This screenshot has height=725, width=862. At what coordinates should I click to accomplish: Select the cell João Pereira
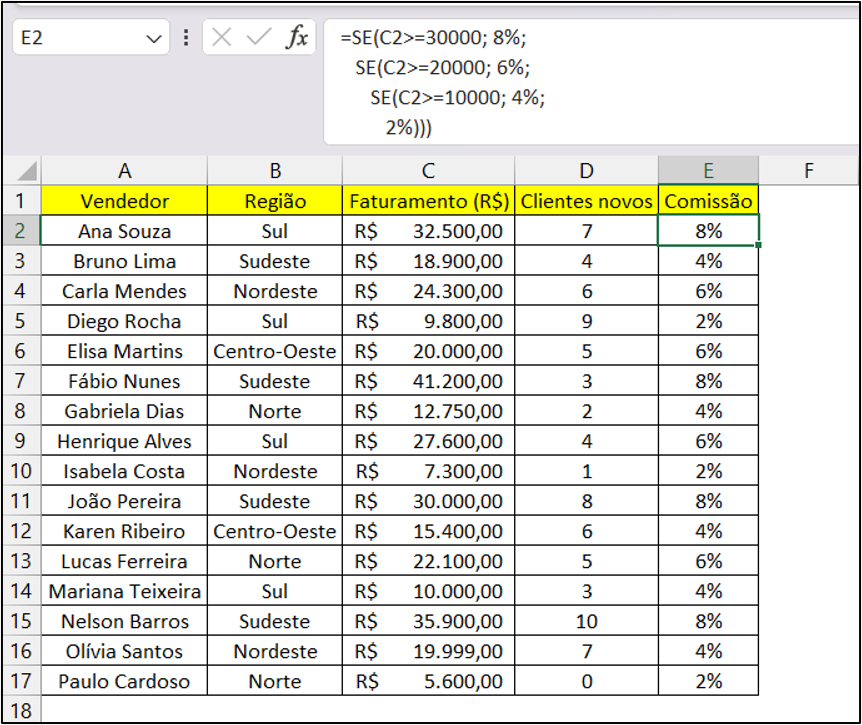click(124, 501)
